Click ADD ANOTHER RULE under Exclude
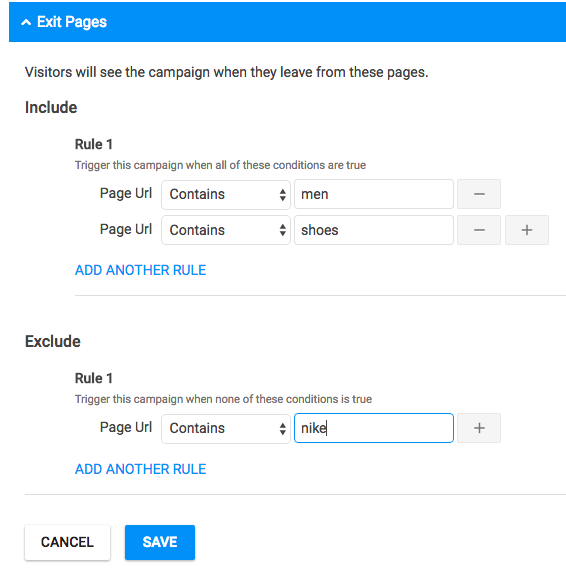This screenshot has width=566, height=571. pos(141,469)
